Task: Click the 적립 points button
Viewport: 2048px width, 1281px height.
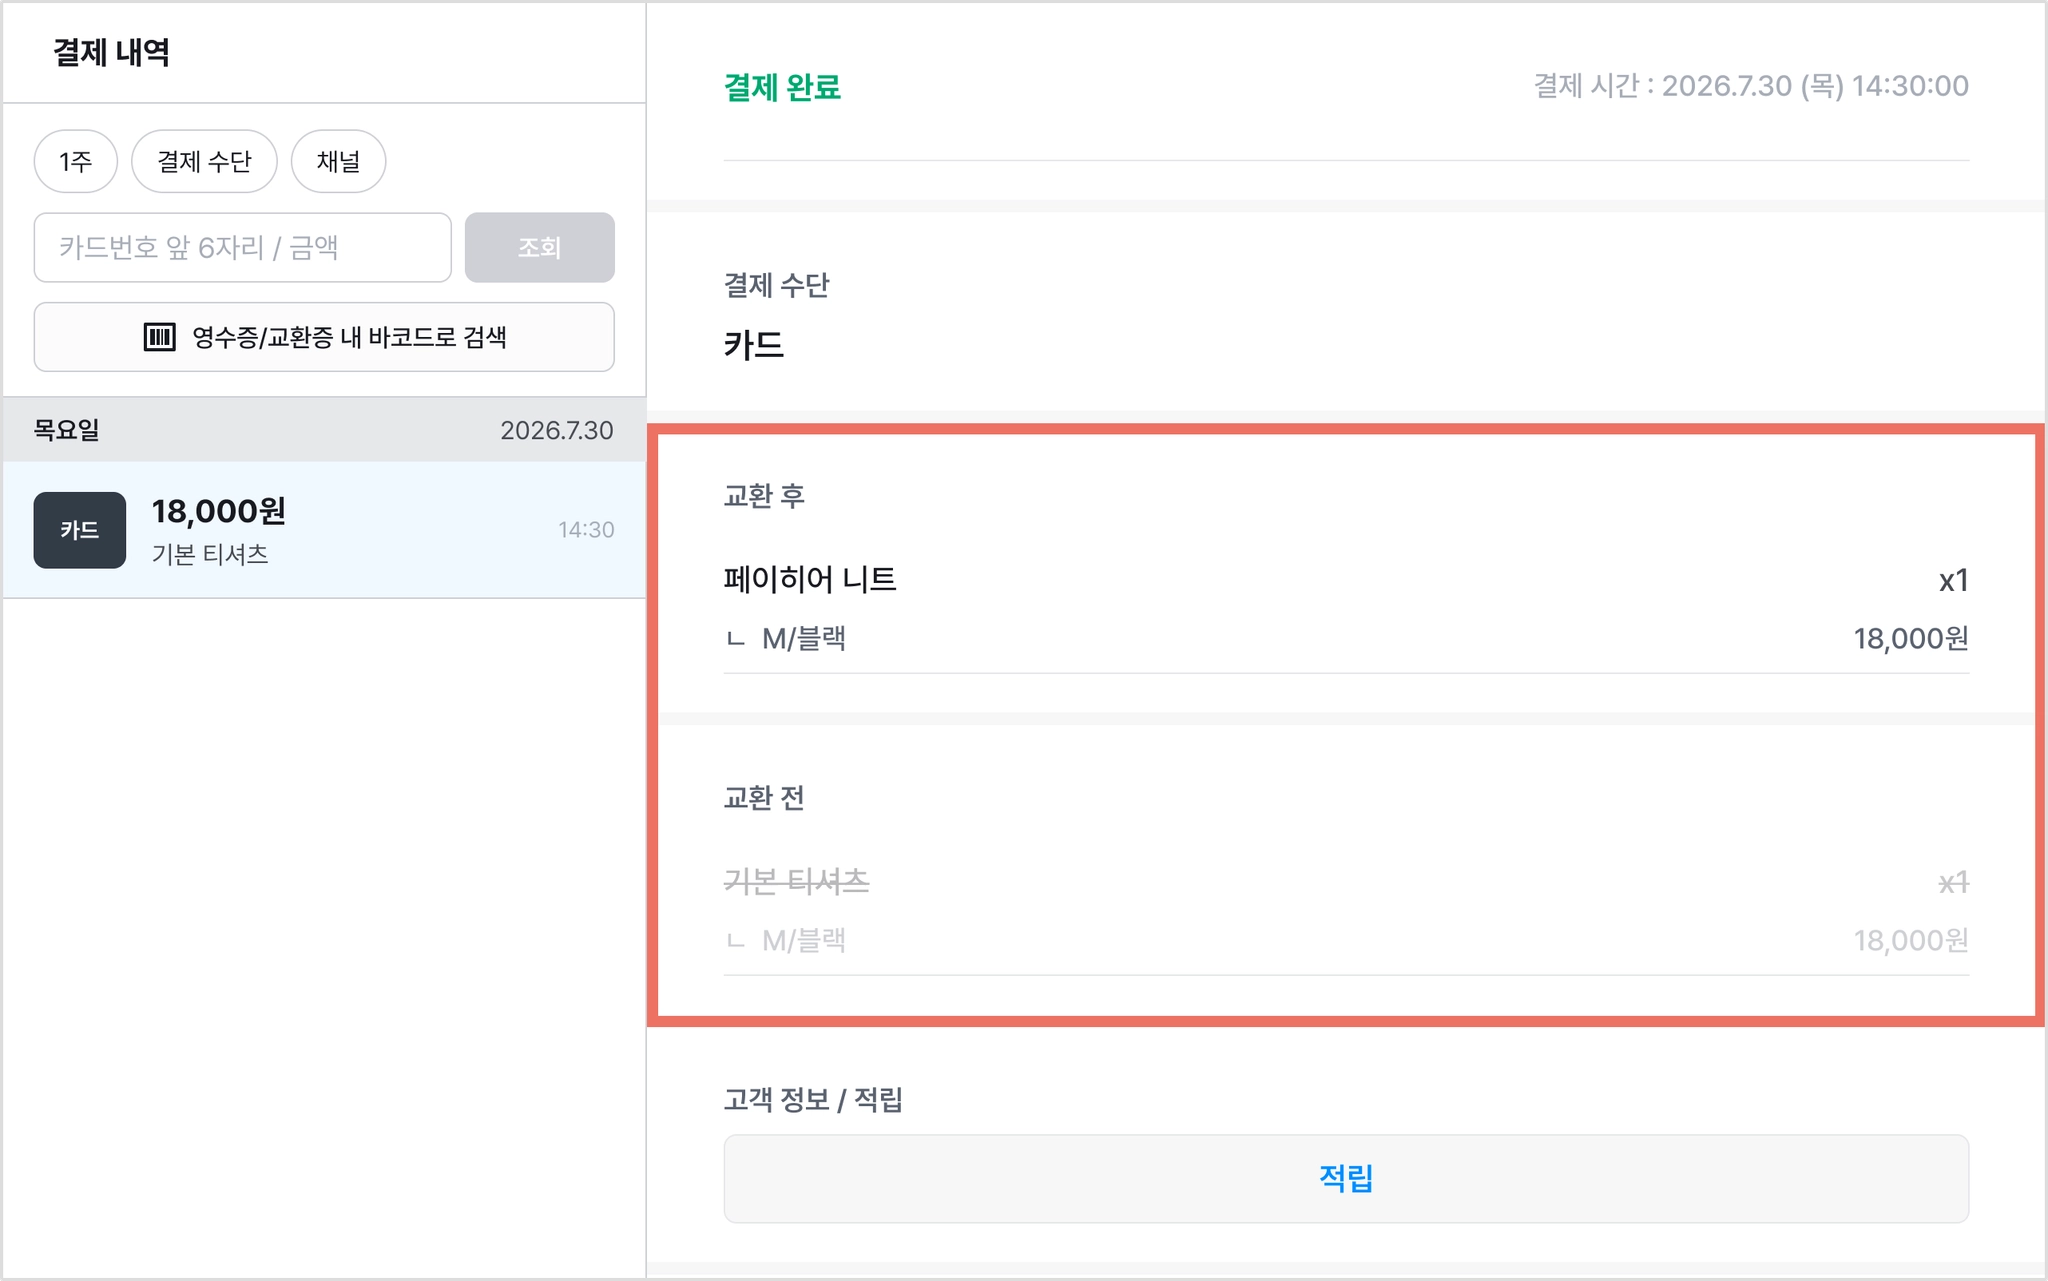Action: [x=1346, y=1178]
